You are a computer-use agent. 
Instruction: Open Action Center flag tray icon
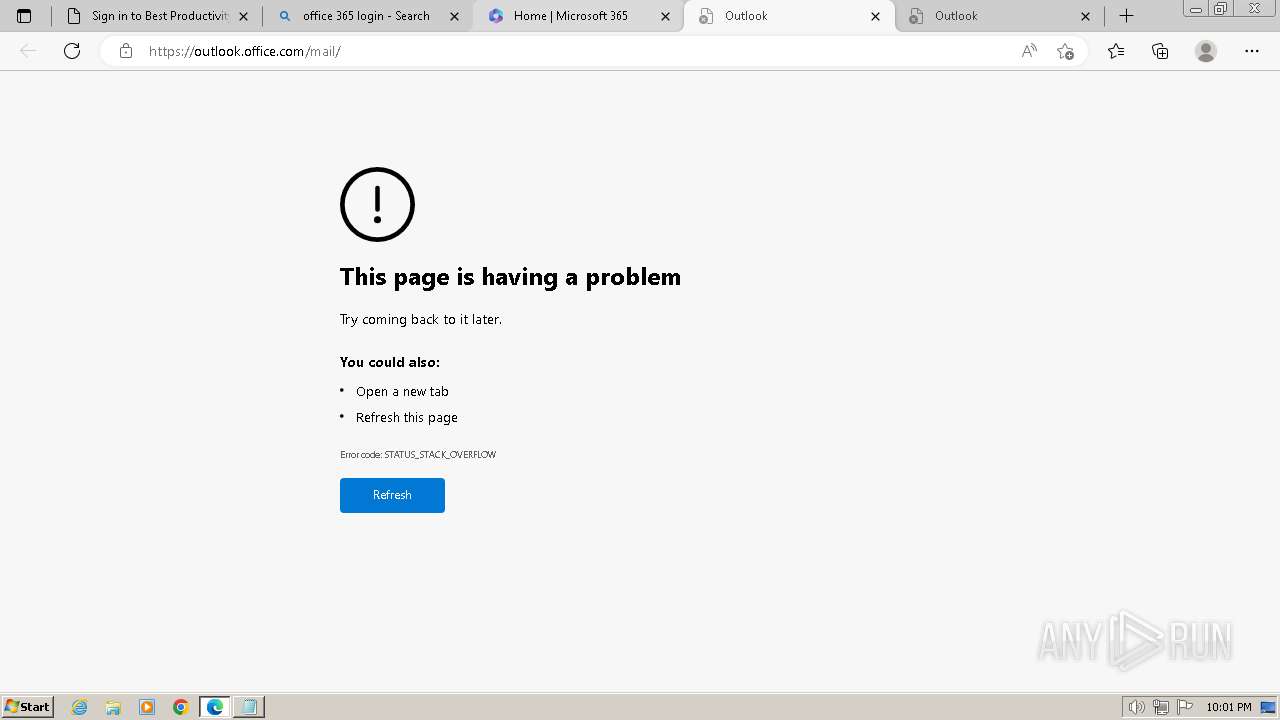point(1185,707)
